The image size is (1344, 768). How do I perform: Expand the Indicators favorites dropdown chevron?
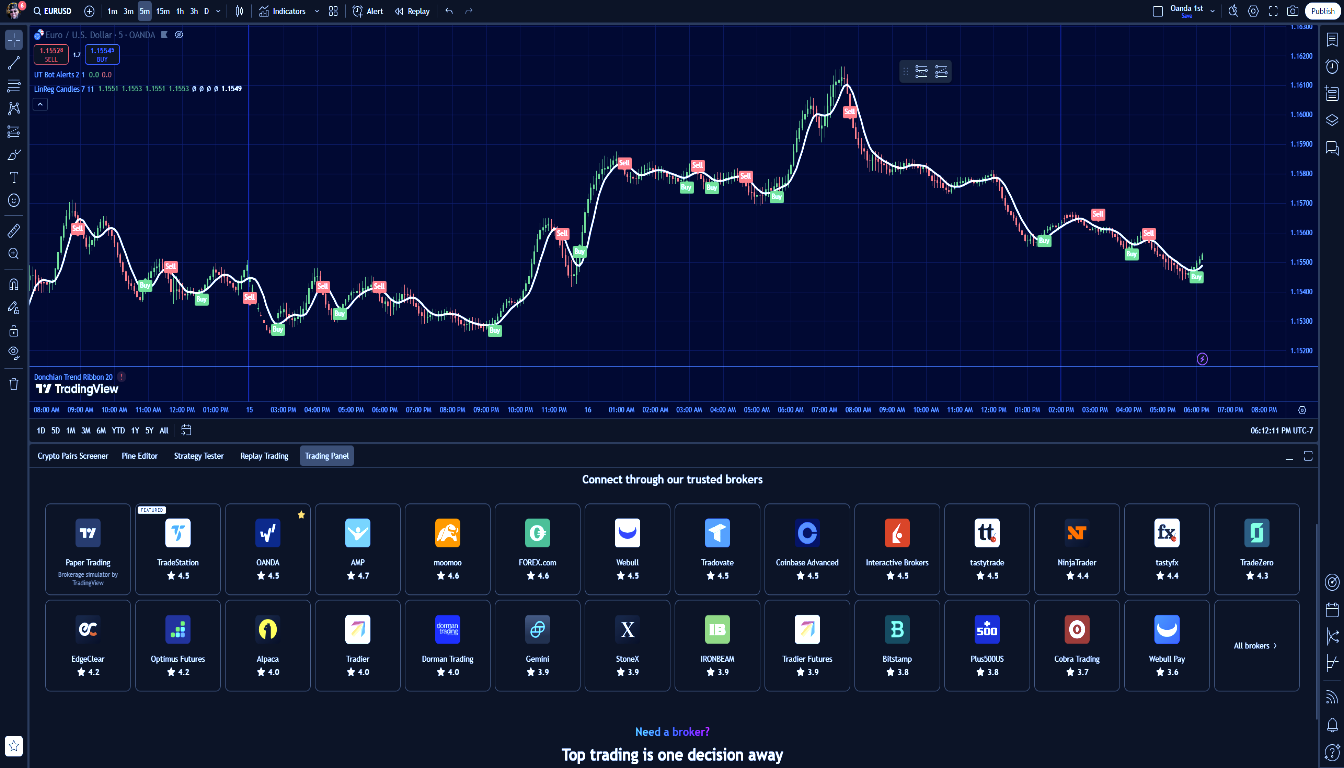coord(316,11)
